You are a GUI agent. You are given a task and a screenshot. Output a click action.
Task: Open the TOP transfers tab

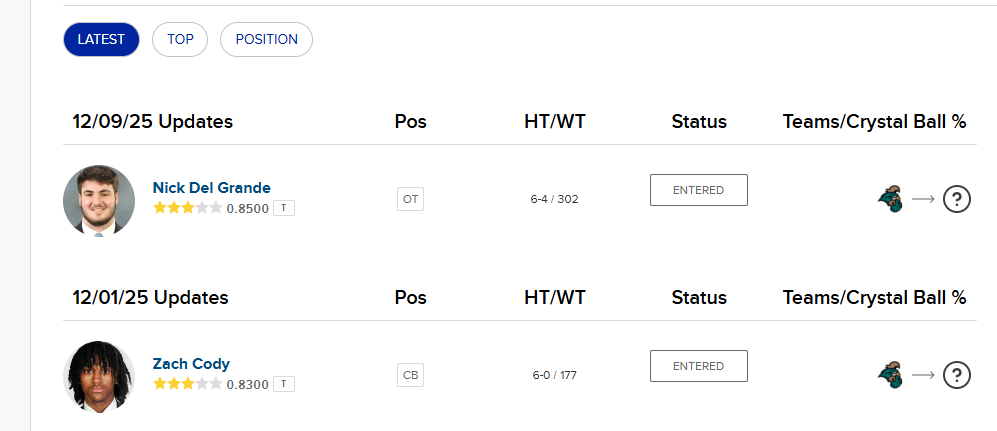click(x=180, y=40)
